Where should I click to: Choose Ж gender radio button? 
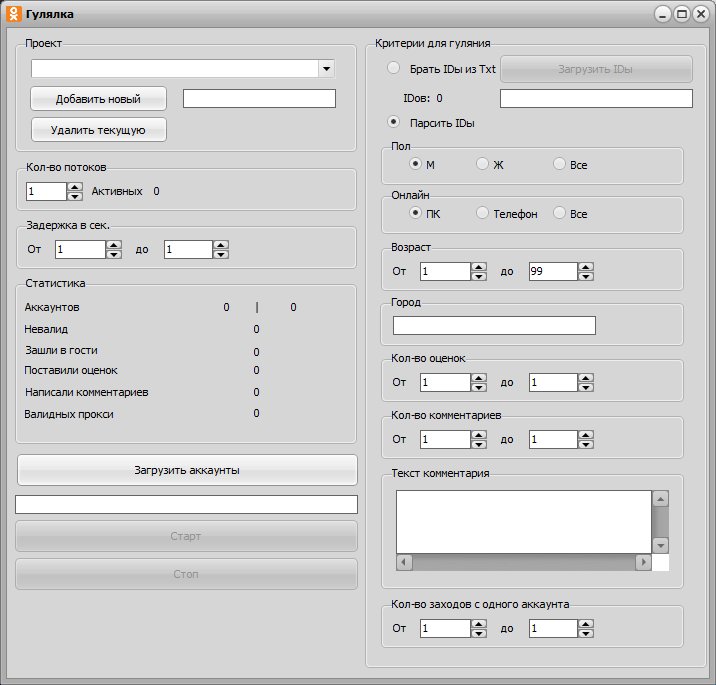[483, 164]
